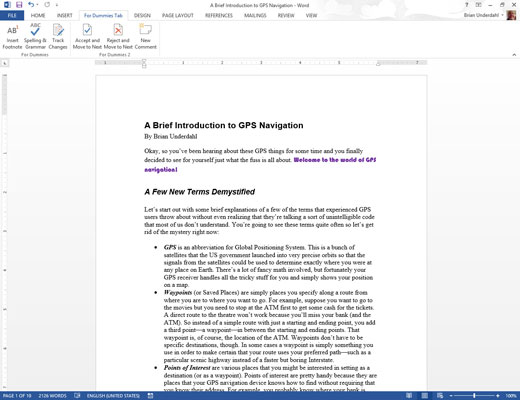Open Word Help question mark icon
Image resolution: width=520 pixels, height=400 pixels.
467,5
